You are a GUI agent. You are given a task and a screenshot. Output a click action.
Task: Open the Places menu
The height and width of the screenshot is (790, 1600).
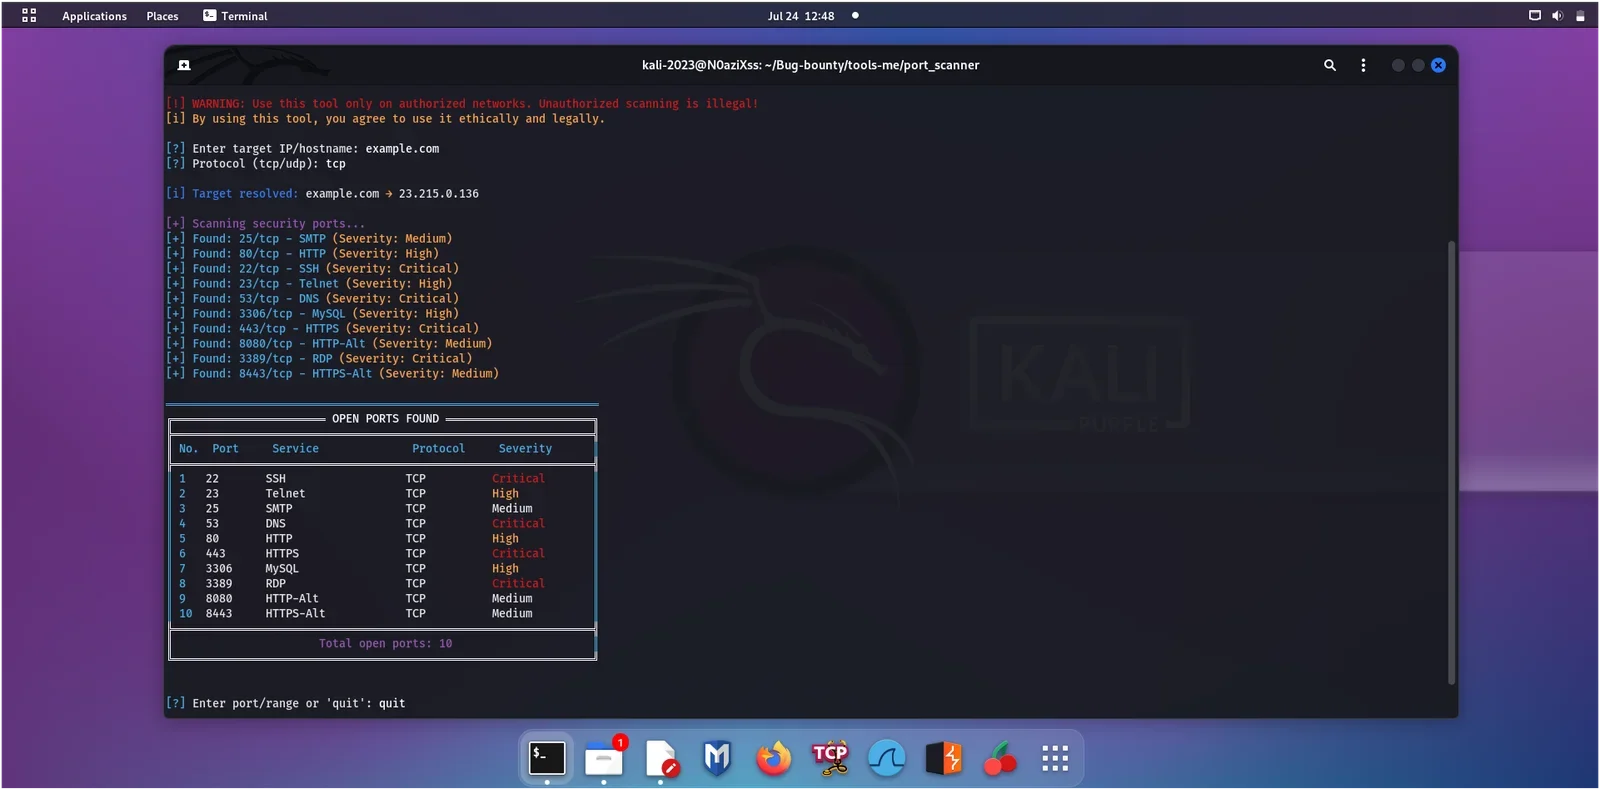(162, 16)
